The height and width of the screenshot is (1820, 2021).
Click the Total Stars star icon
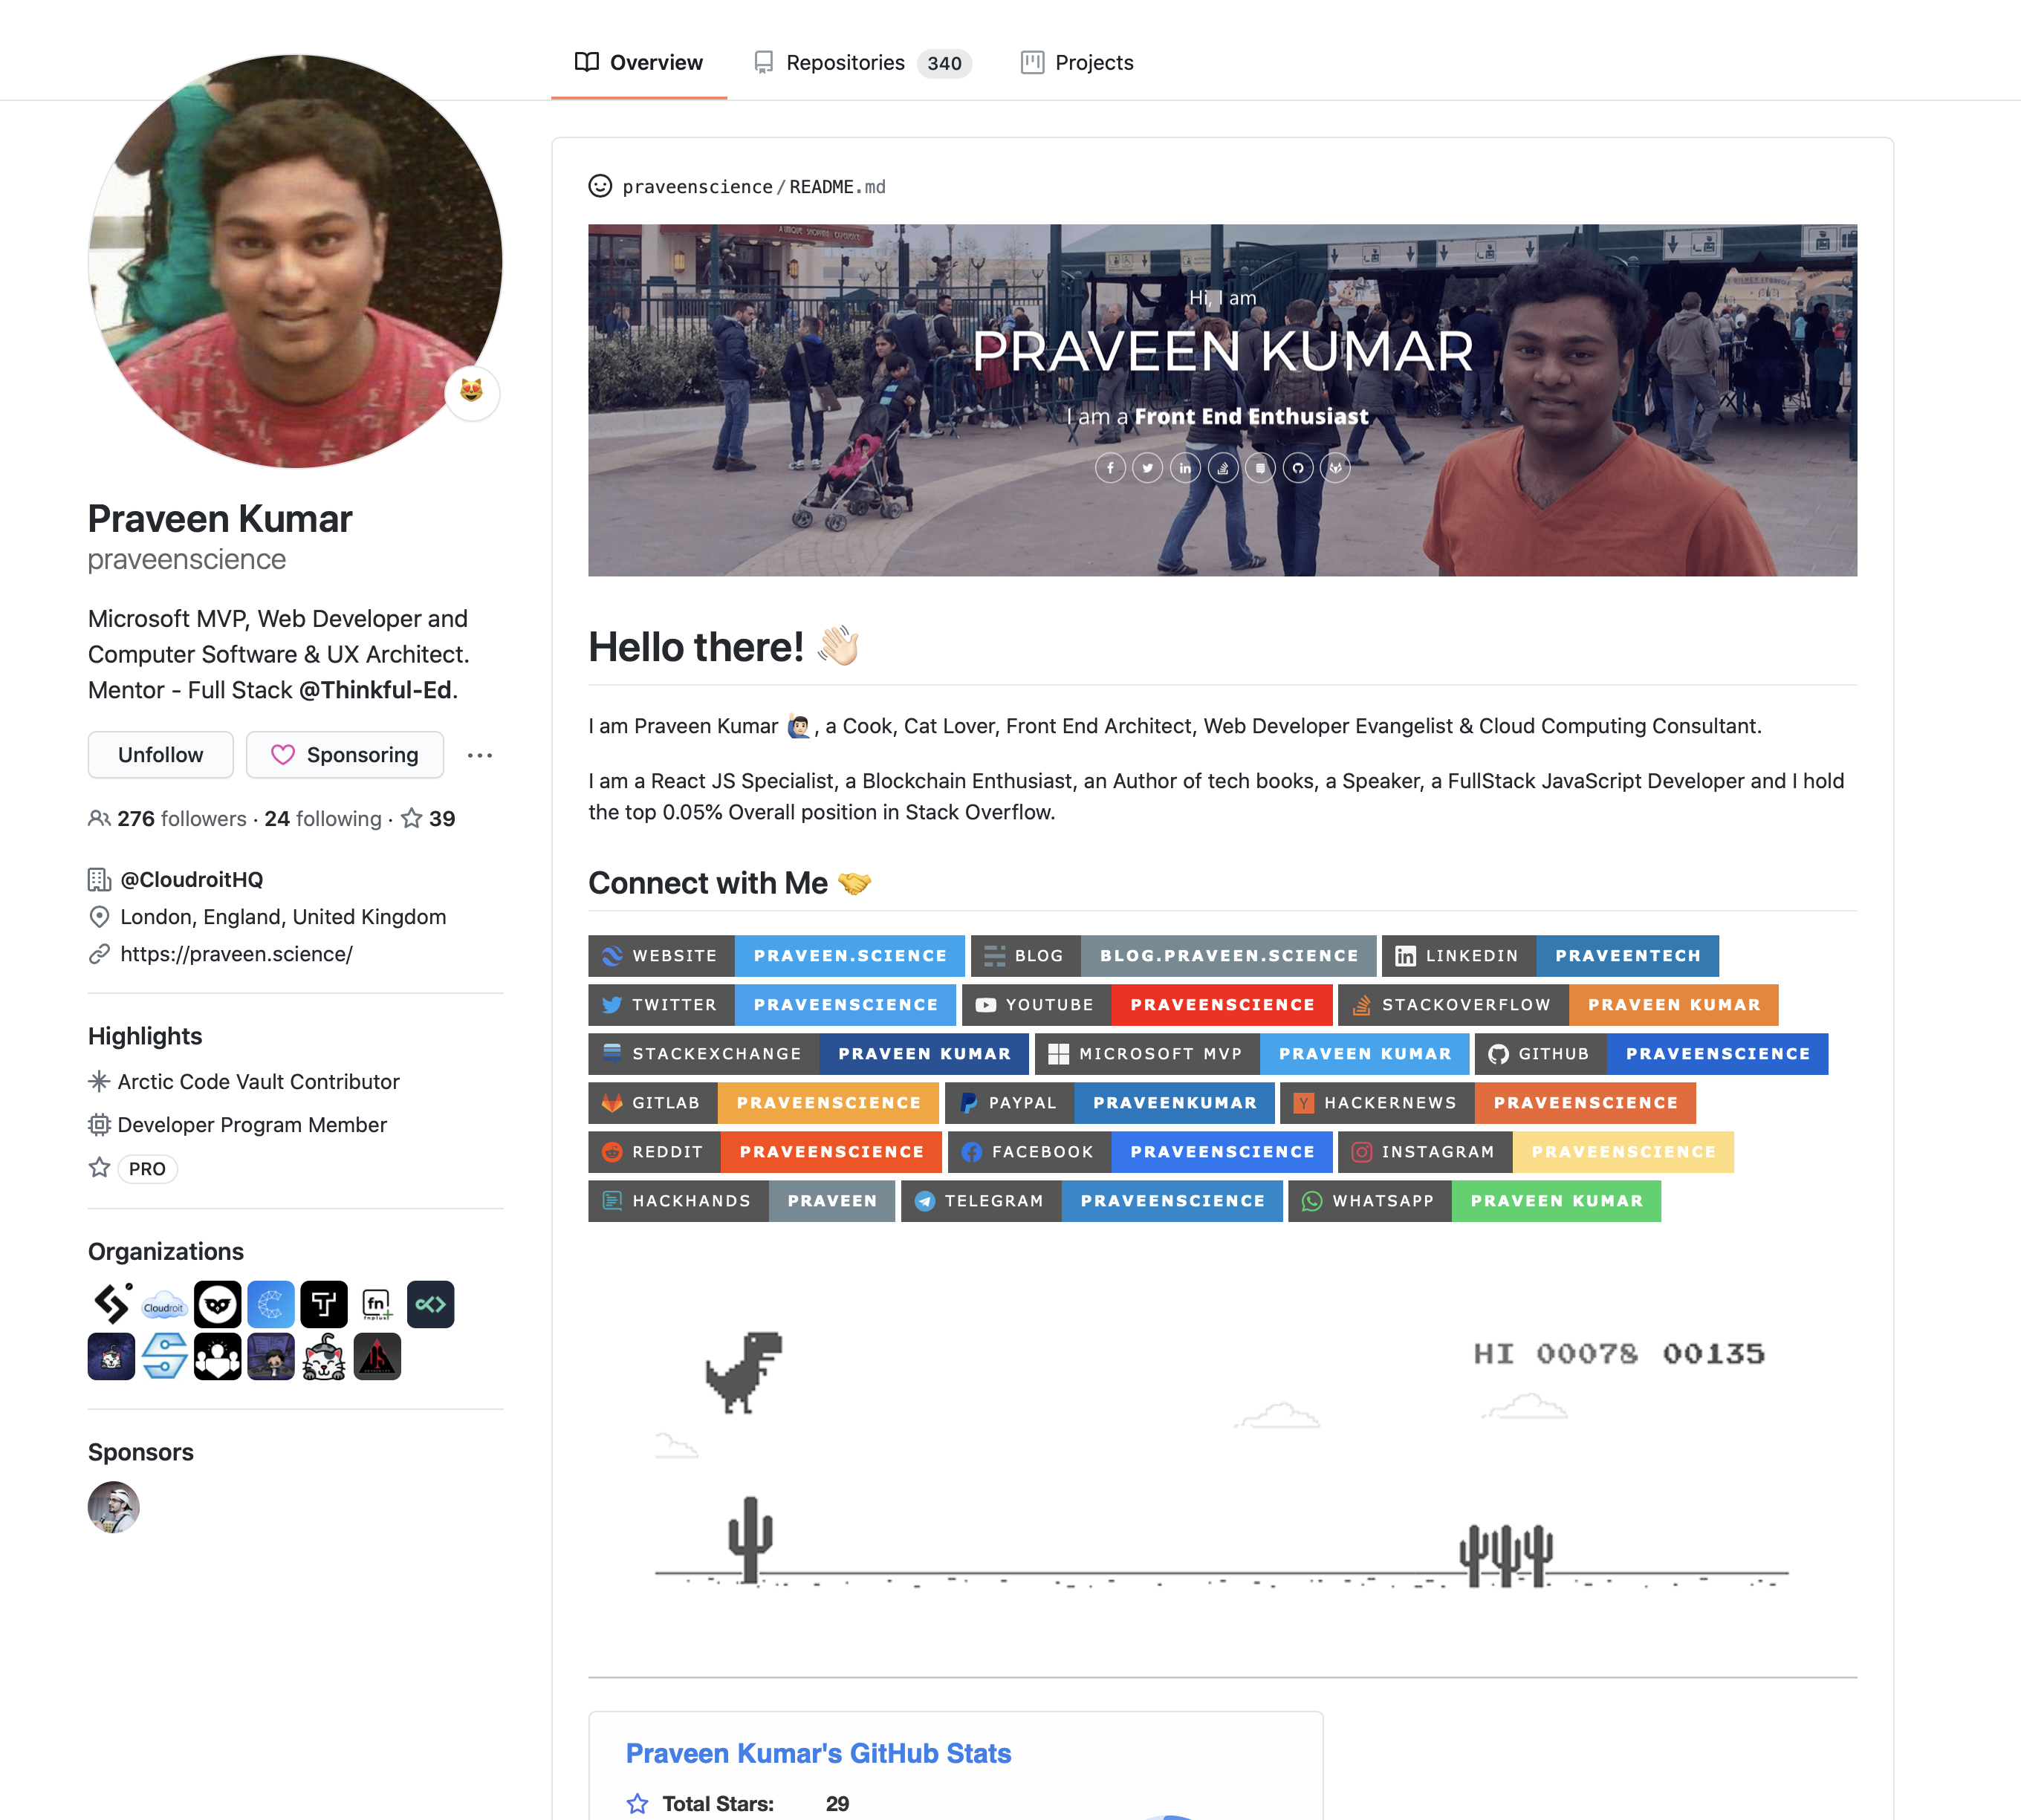(x=637, y=1804)
